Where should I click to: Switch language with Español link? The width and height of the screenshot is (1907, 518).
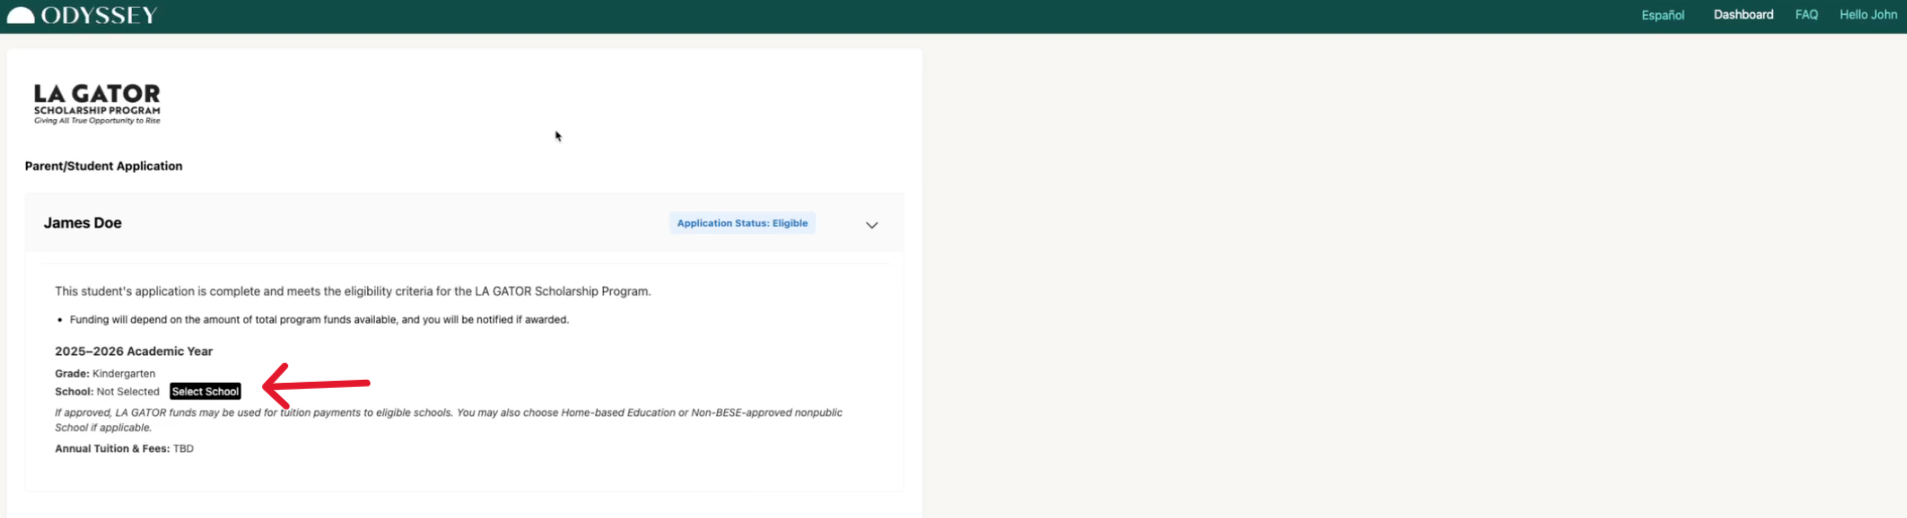click(1662, 15)
